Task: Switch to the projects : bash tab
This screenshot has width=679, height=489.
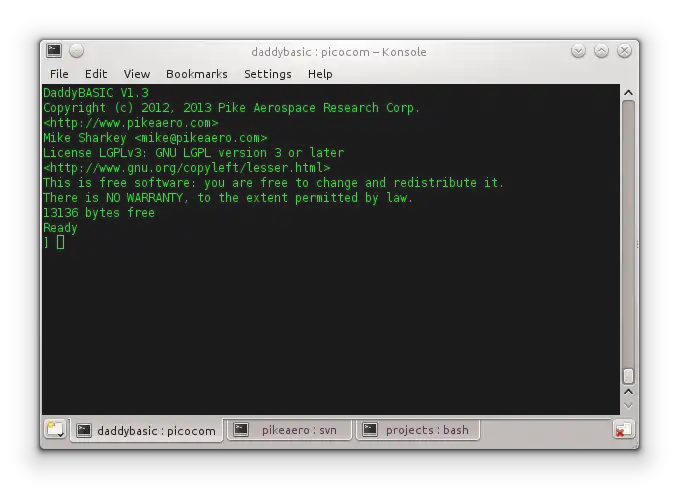Action: pos(417,430)
